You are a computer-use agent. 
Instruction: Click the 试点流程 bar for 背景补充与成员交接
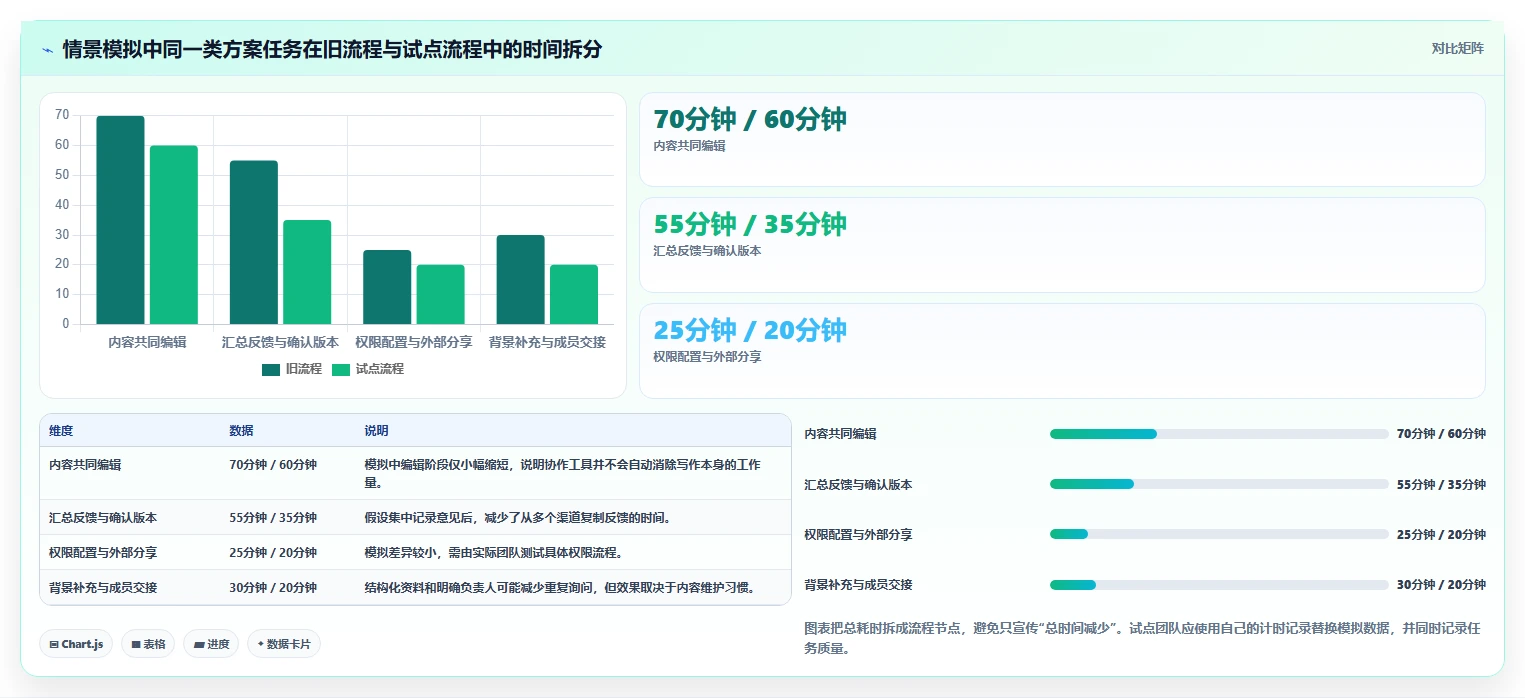pyautogui.click(x=574, y=294)
